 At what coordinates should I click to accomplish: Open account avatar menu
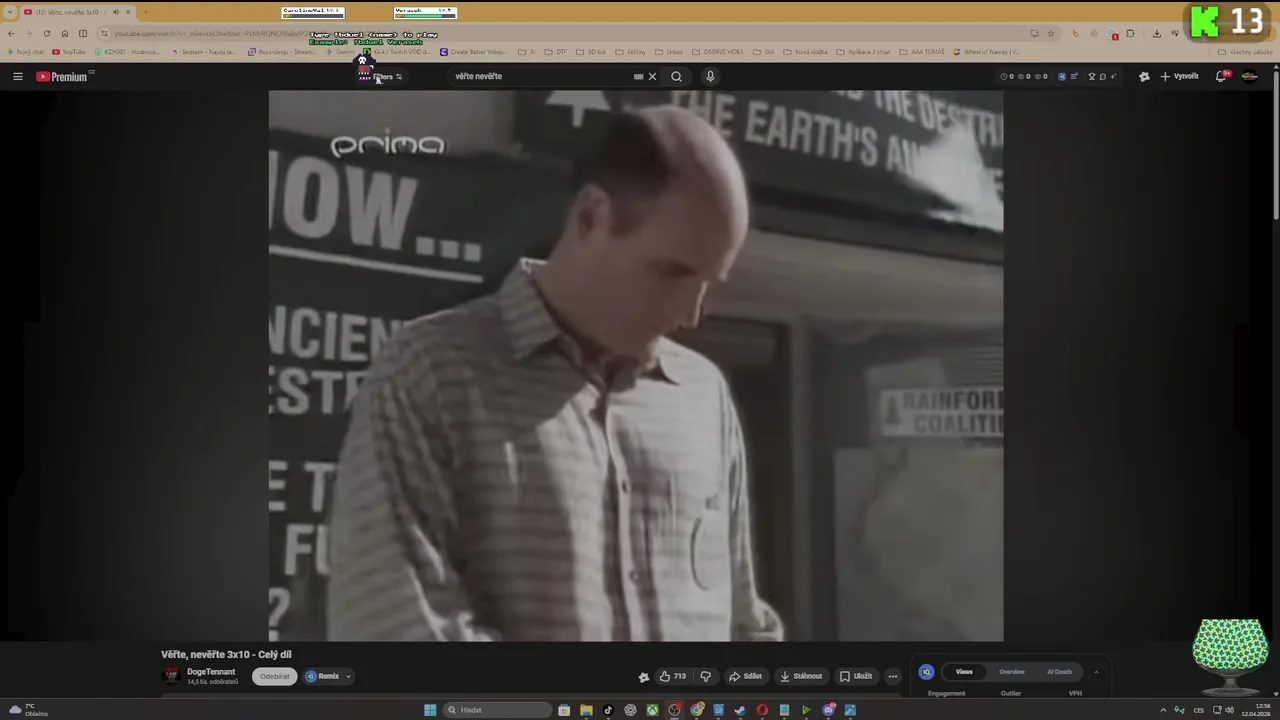click(1250, 76)
